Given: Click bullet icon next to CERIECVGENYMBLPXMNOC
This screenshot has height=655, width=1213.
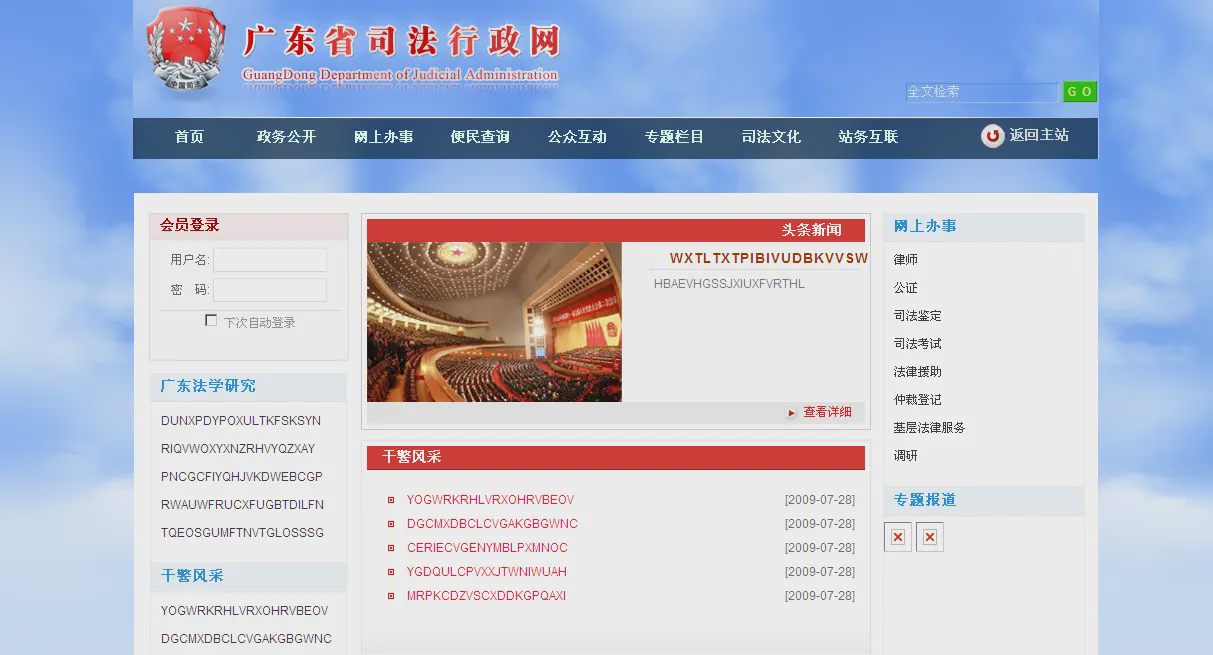Looking at the screenshot, I should click(x=391, y=548).
